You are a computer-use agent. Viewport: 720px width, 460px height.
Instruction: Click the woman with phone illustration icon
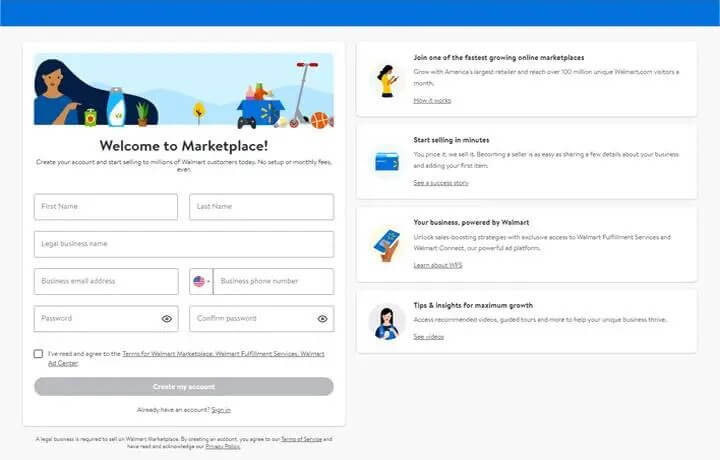tap(387, 81)
